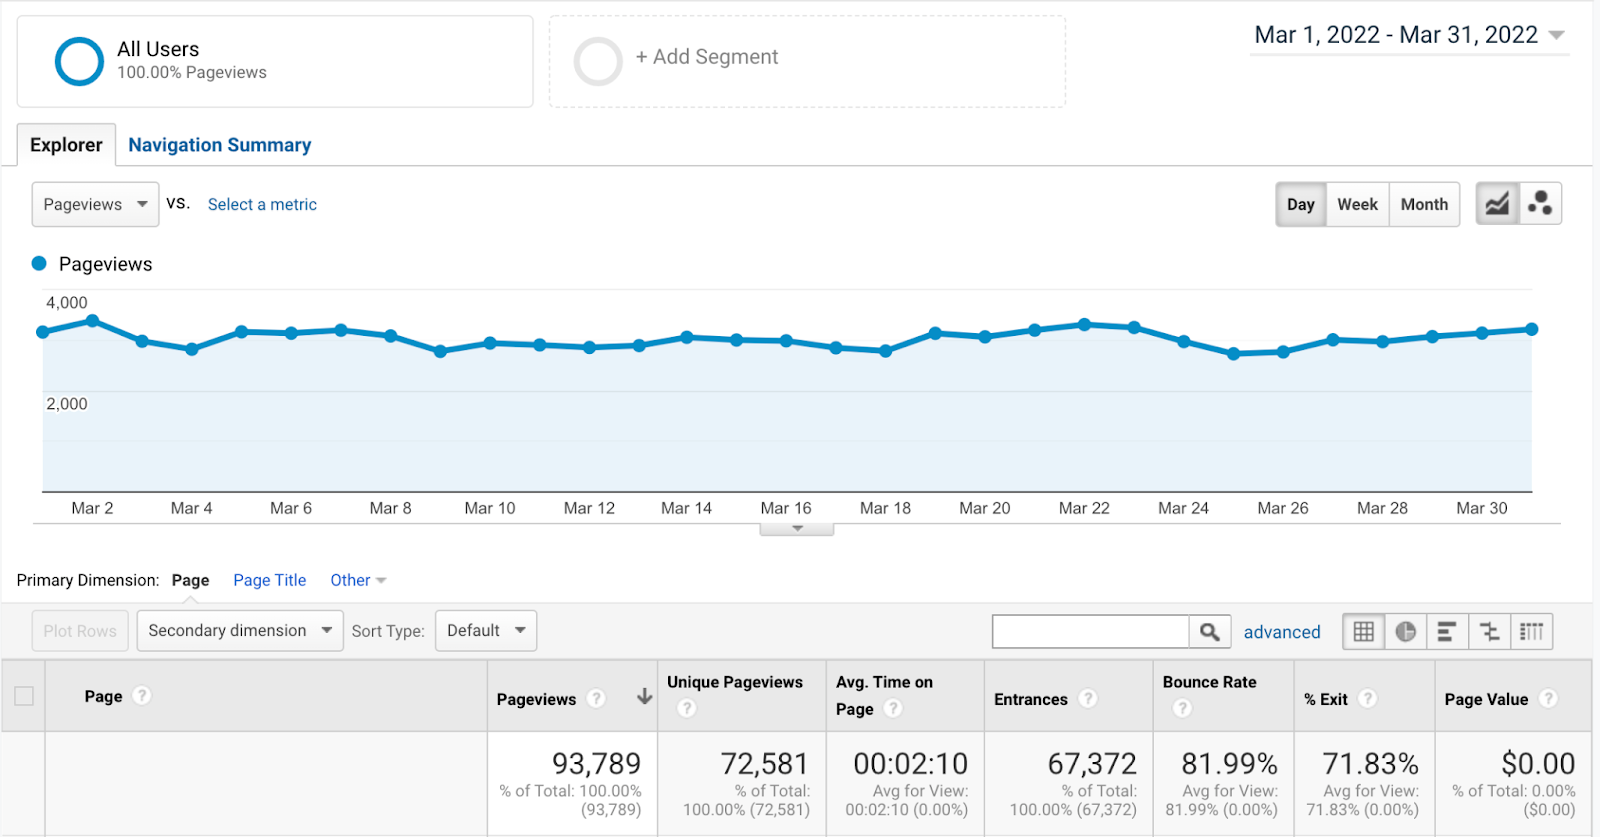
Task: Expand the Other primary dimension menu
Action: tap(358, 580)
